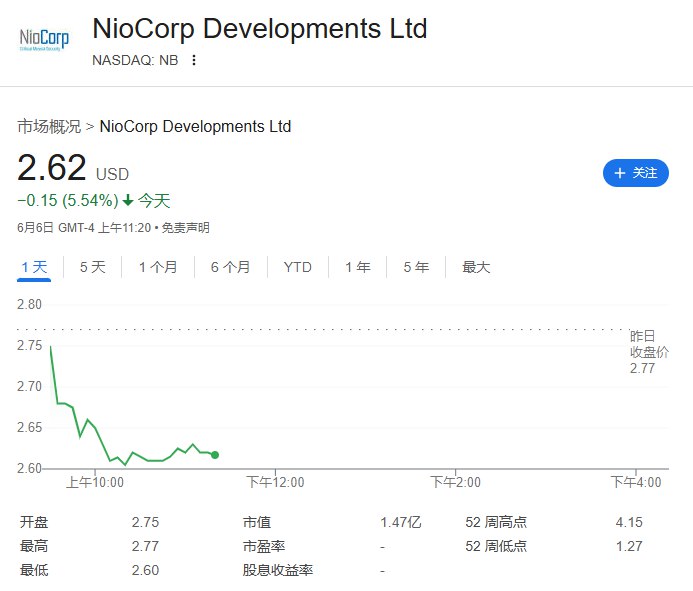Image resolution: width=693 pixels, height=591 pixels.
Task: Click the 市值 value 1.47亿
Action: [x=401, y=522]
